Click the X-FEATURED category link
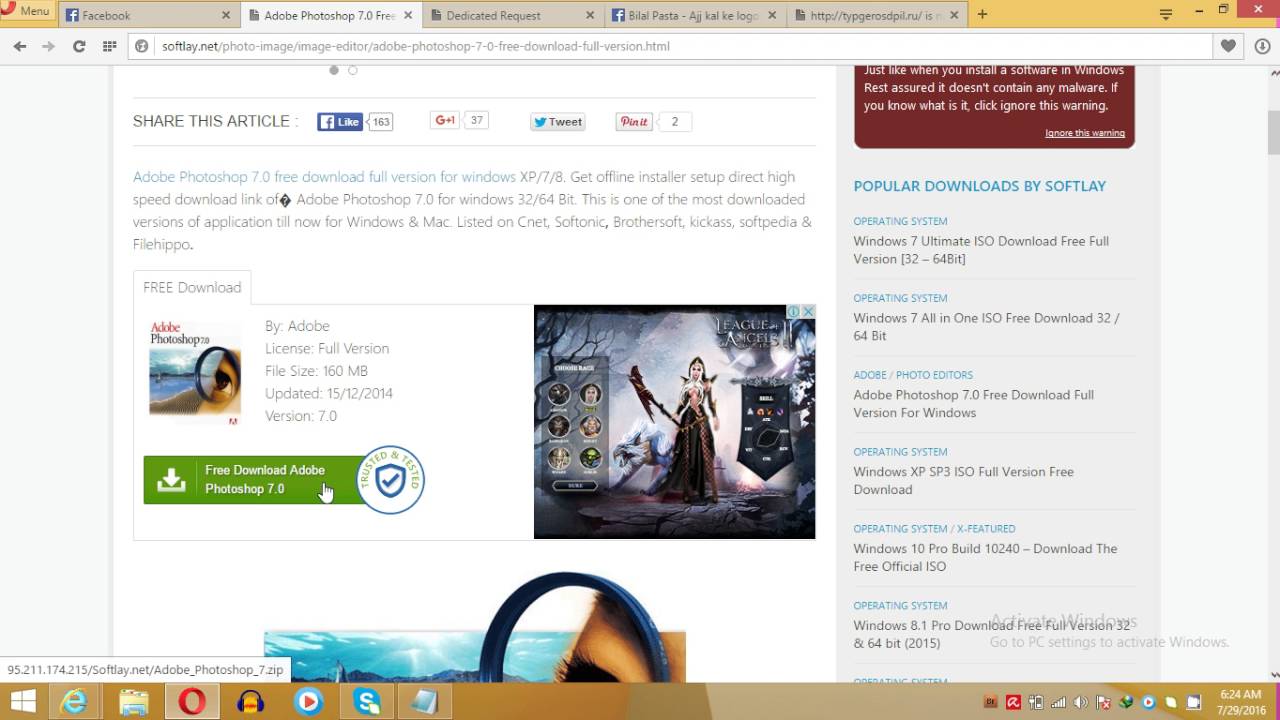This screenshot has width=1280, height=720. click(x=986, y=529)
